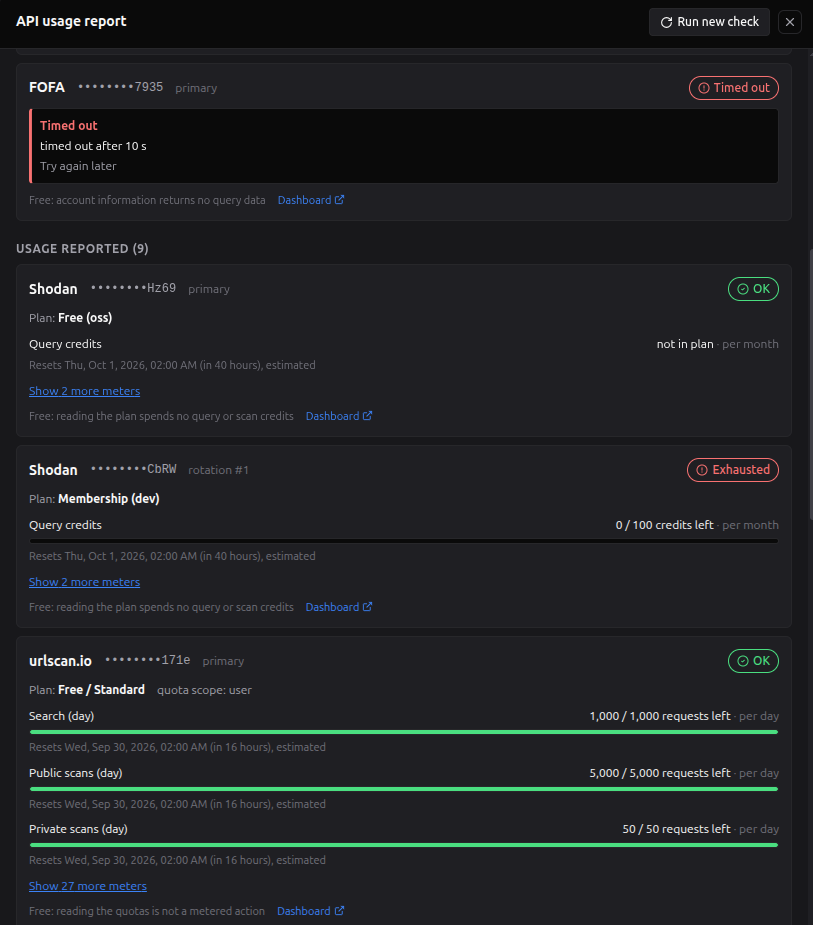
Task: Click the not in plan value
Action: pyautogui.click(x=685, y=344)
